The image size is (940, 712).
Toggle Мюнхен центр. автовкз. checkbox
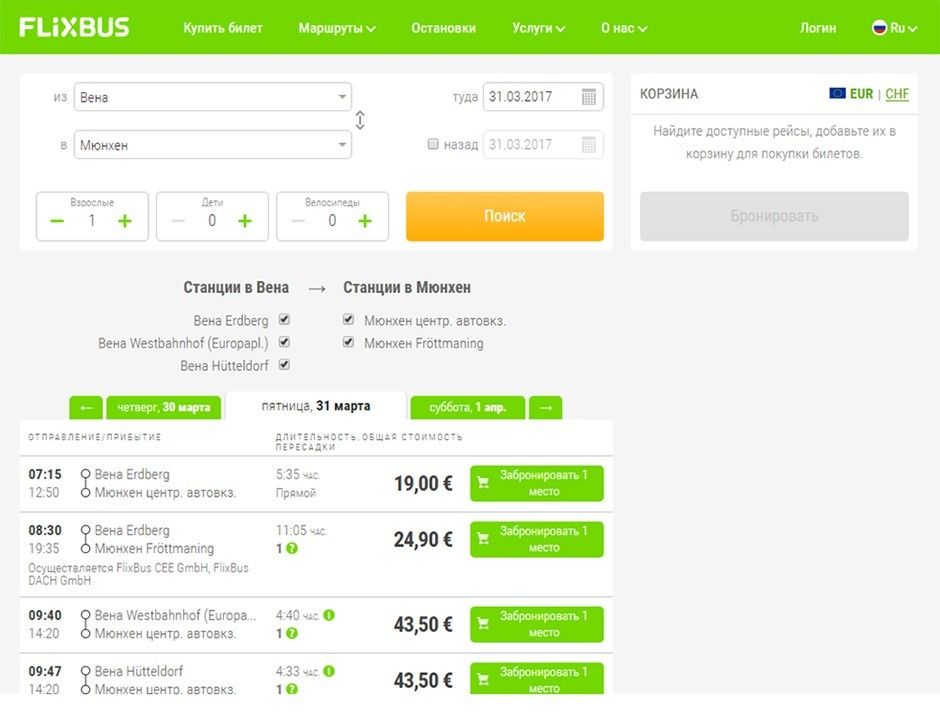coord(348,319)
